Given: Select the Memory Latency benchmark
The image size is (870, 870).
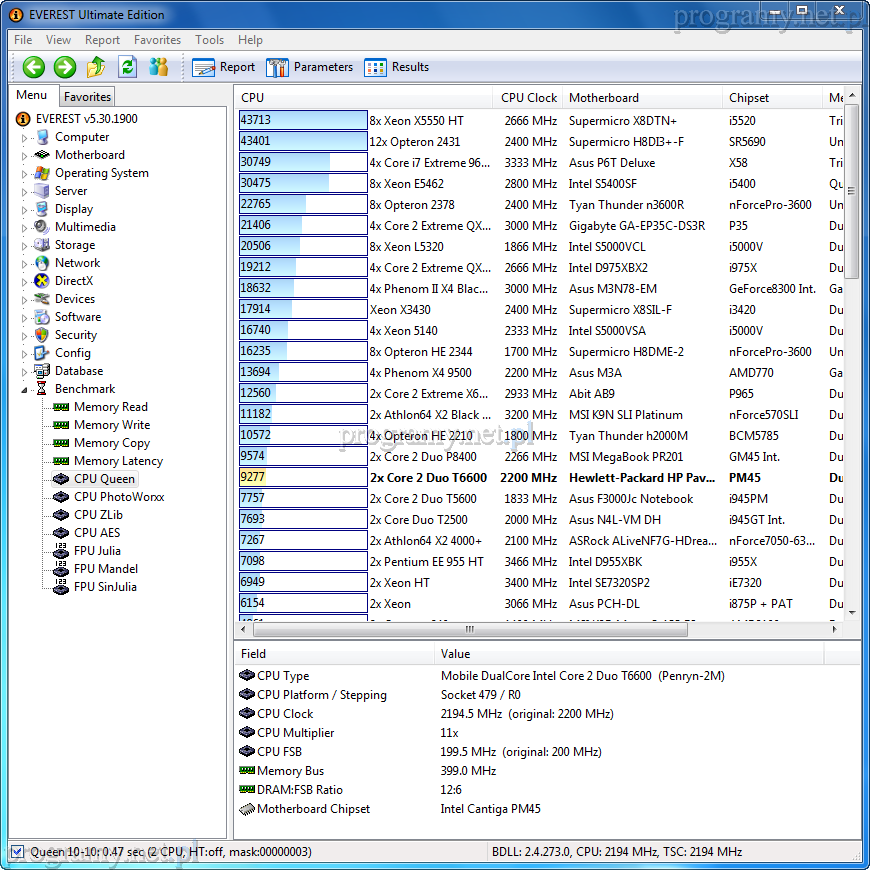Looking at the screenshot, I should [118, 461].
